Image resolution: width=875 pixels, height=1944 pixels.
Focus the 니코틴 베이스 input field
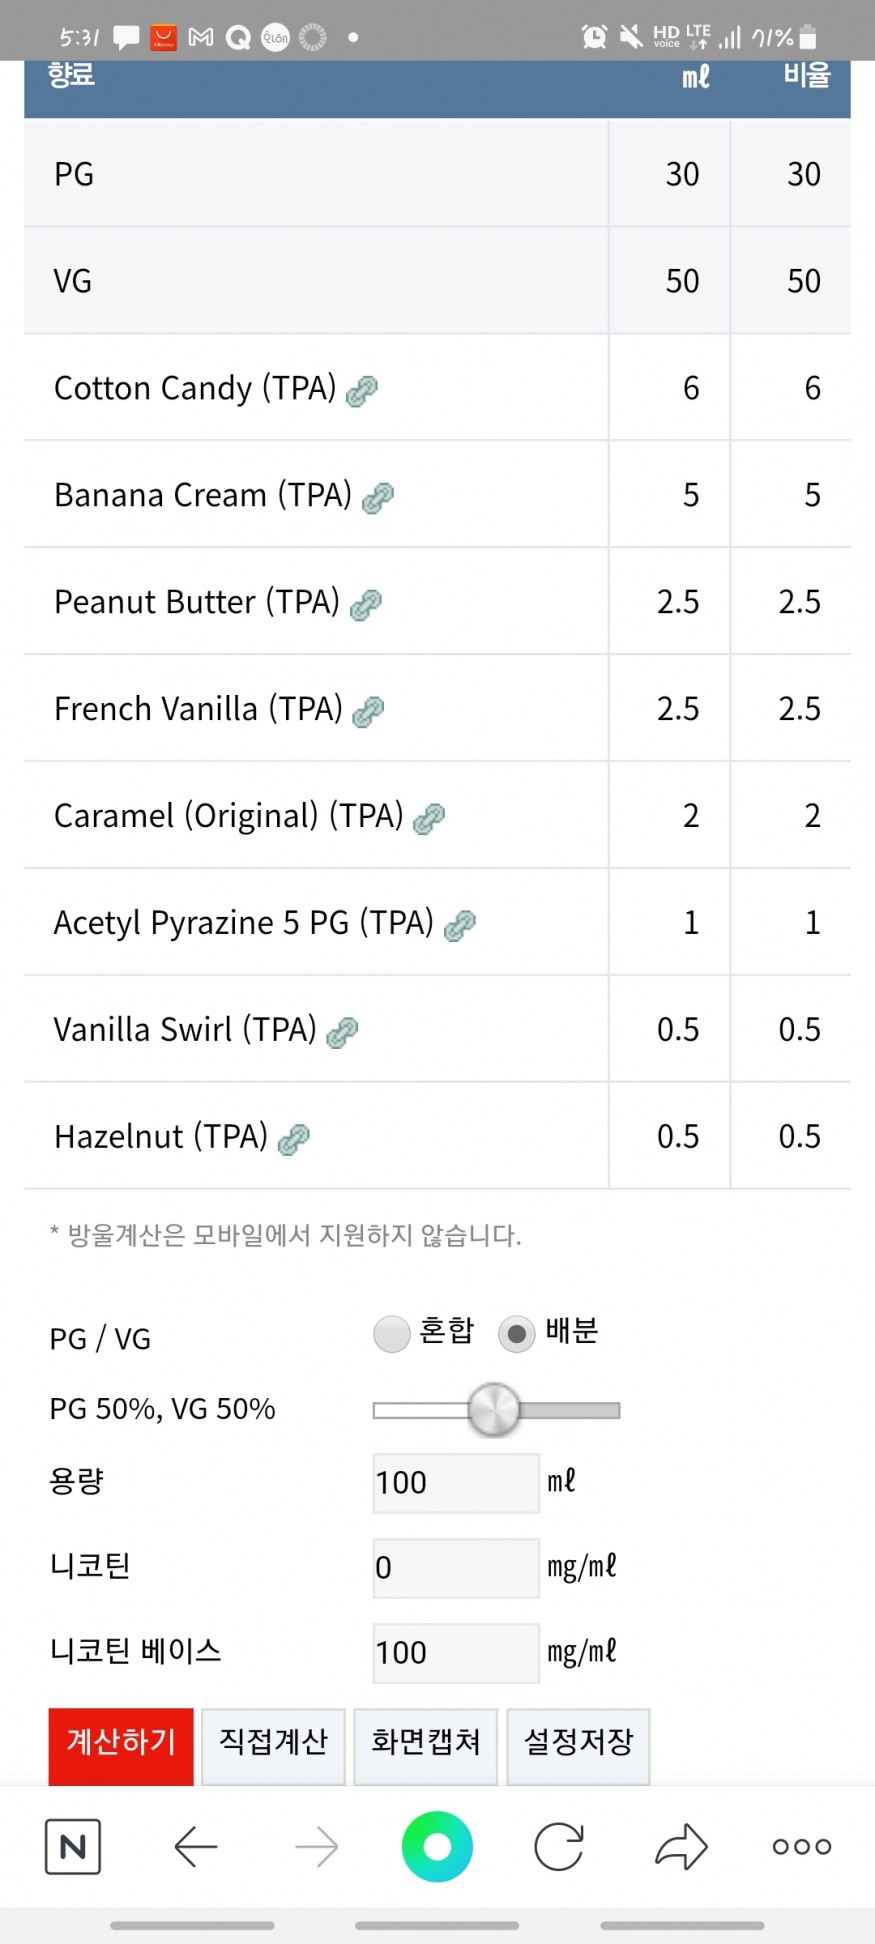tap(455, 1652)
